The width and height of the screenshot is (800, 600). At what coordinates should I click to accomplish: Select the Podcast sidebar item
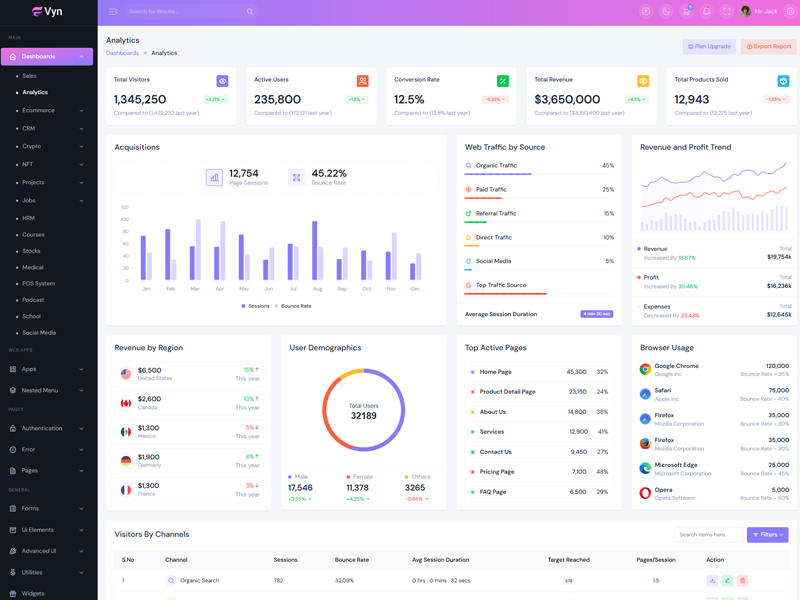pos(33,300)
